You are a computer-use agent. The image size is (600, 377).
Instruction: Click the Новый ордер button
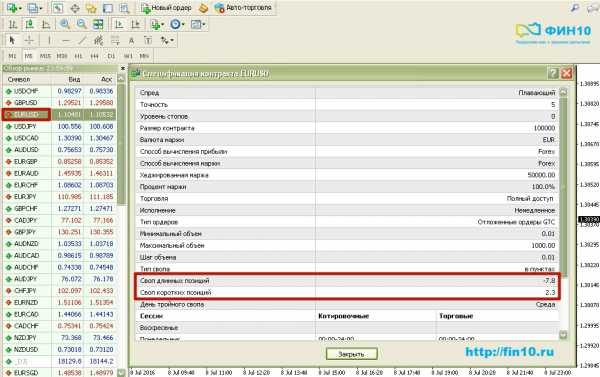[166, 8]
